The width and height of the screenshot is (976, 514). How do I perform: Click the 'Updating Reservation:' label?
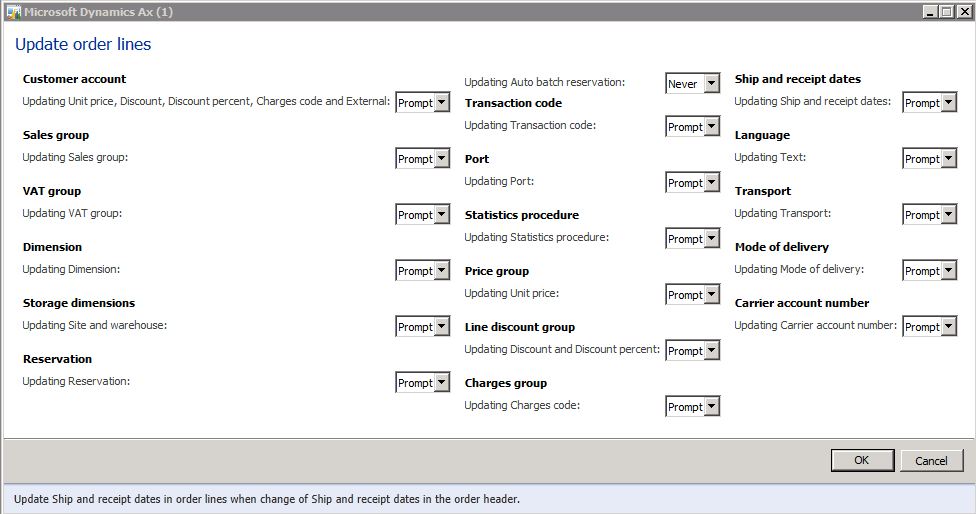[76, 381]
